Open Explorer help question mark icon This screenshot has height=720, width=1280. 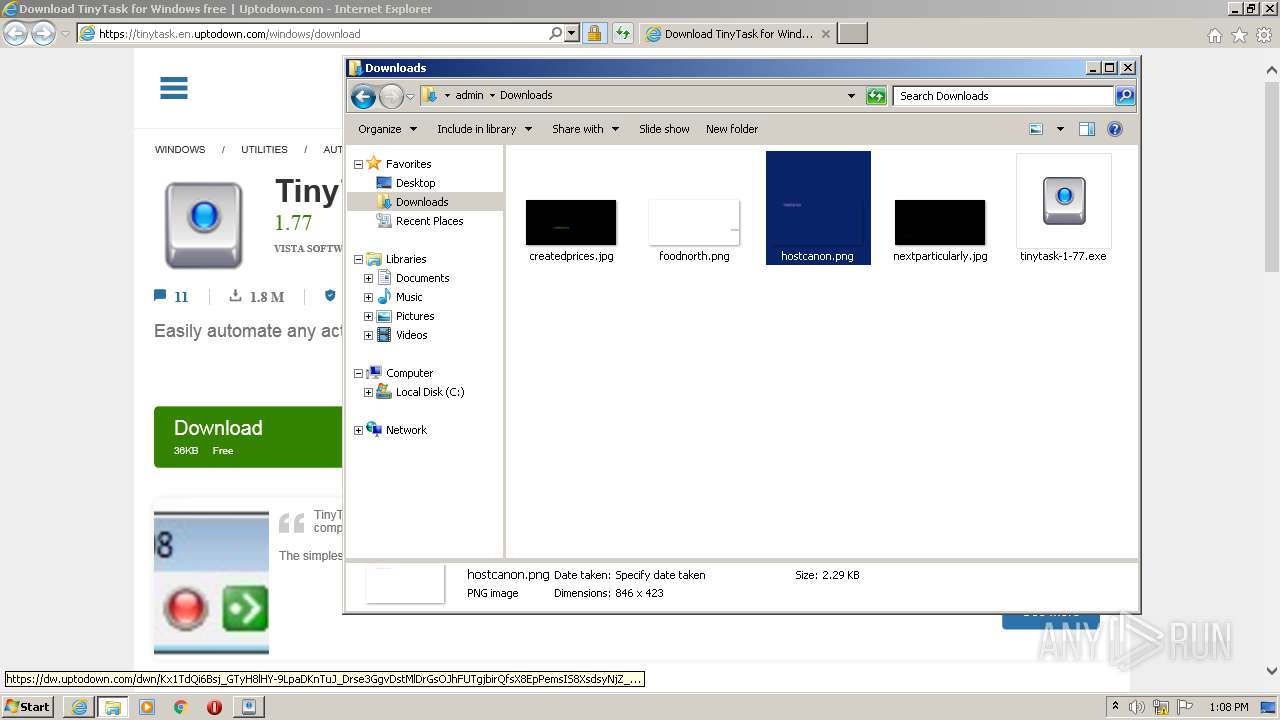click(x=1115, y=129)
